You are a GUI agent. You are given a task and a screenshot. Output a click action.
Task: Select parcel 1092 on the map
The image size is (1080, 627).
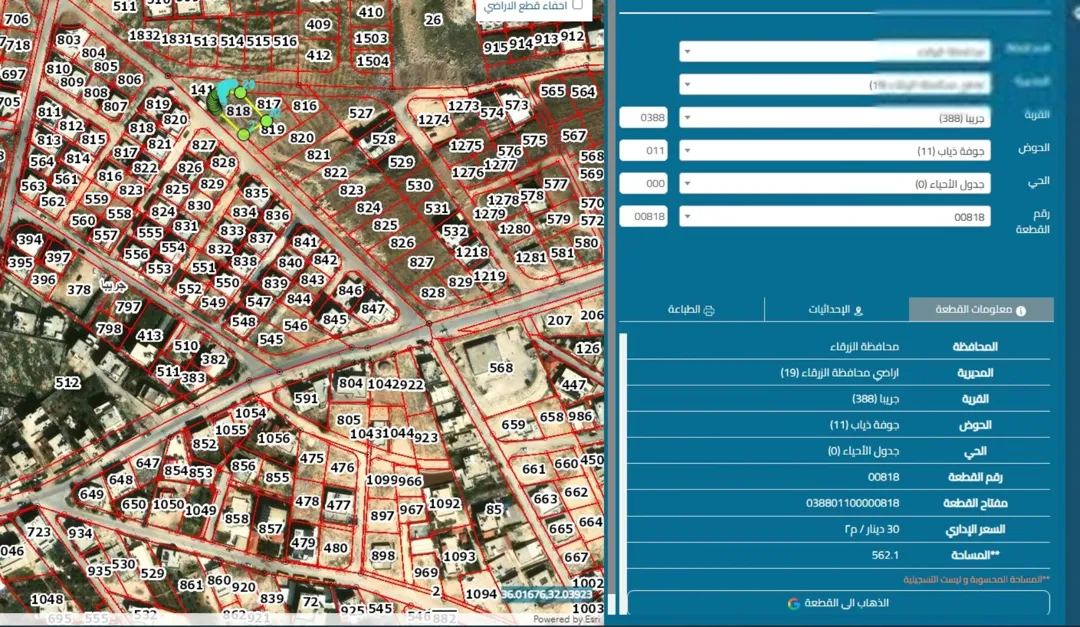[x=445, y=504]
